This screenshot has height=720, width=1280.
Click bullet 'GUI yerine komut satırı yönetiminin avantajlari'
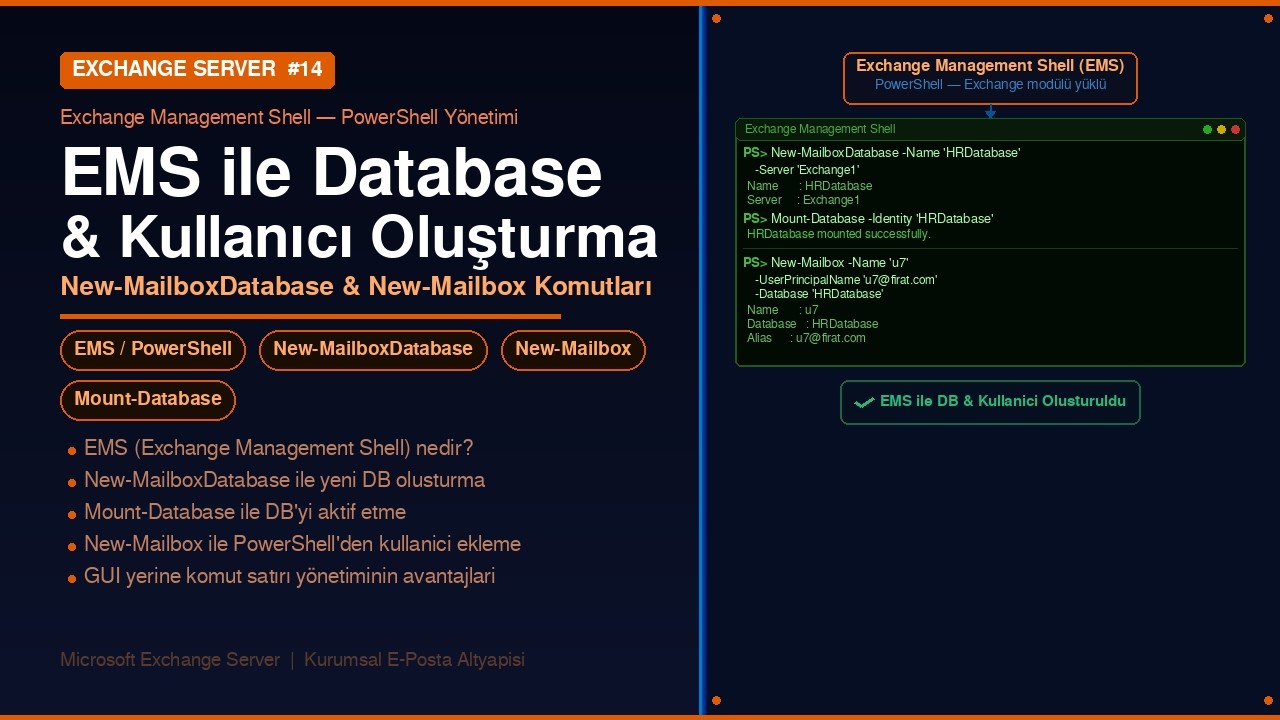pos(289,576)
